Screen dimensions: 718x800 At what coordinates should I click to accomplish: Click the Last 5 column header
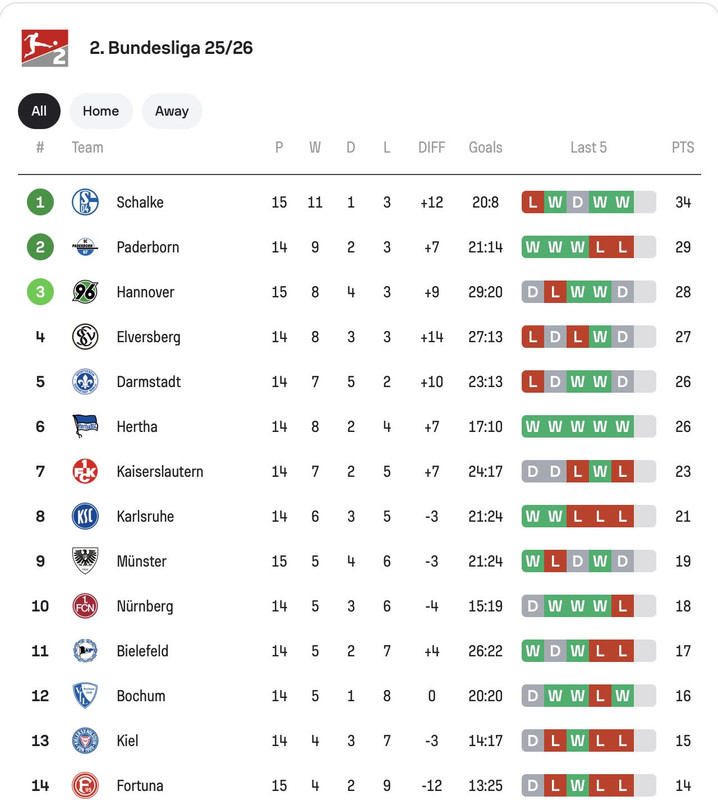coord(588,148)
